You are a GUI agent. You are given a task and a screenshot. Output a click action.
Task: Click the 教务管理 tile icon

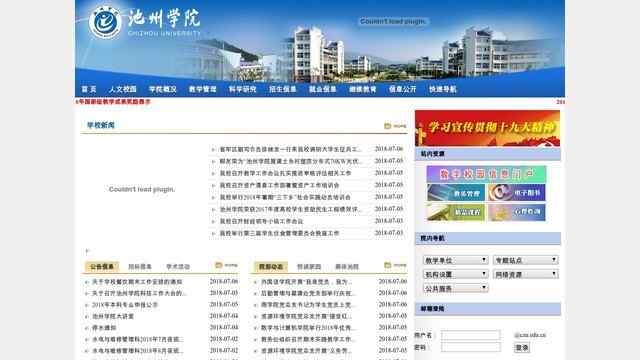coord(456,193)
